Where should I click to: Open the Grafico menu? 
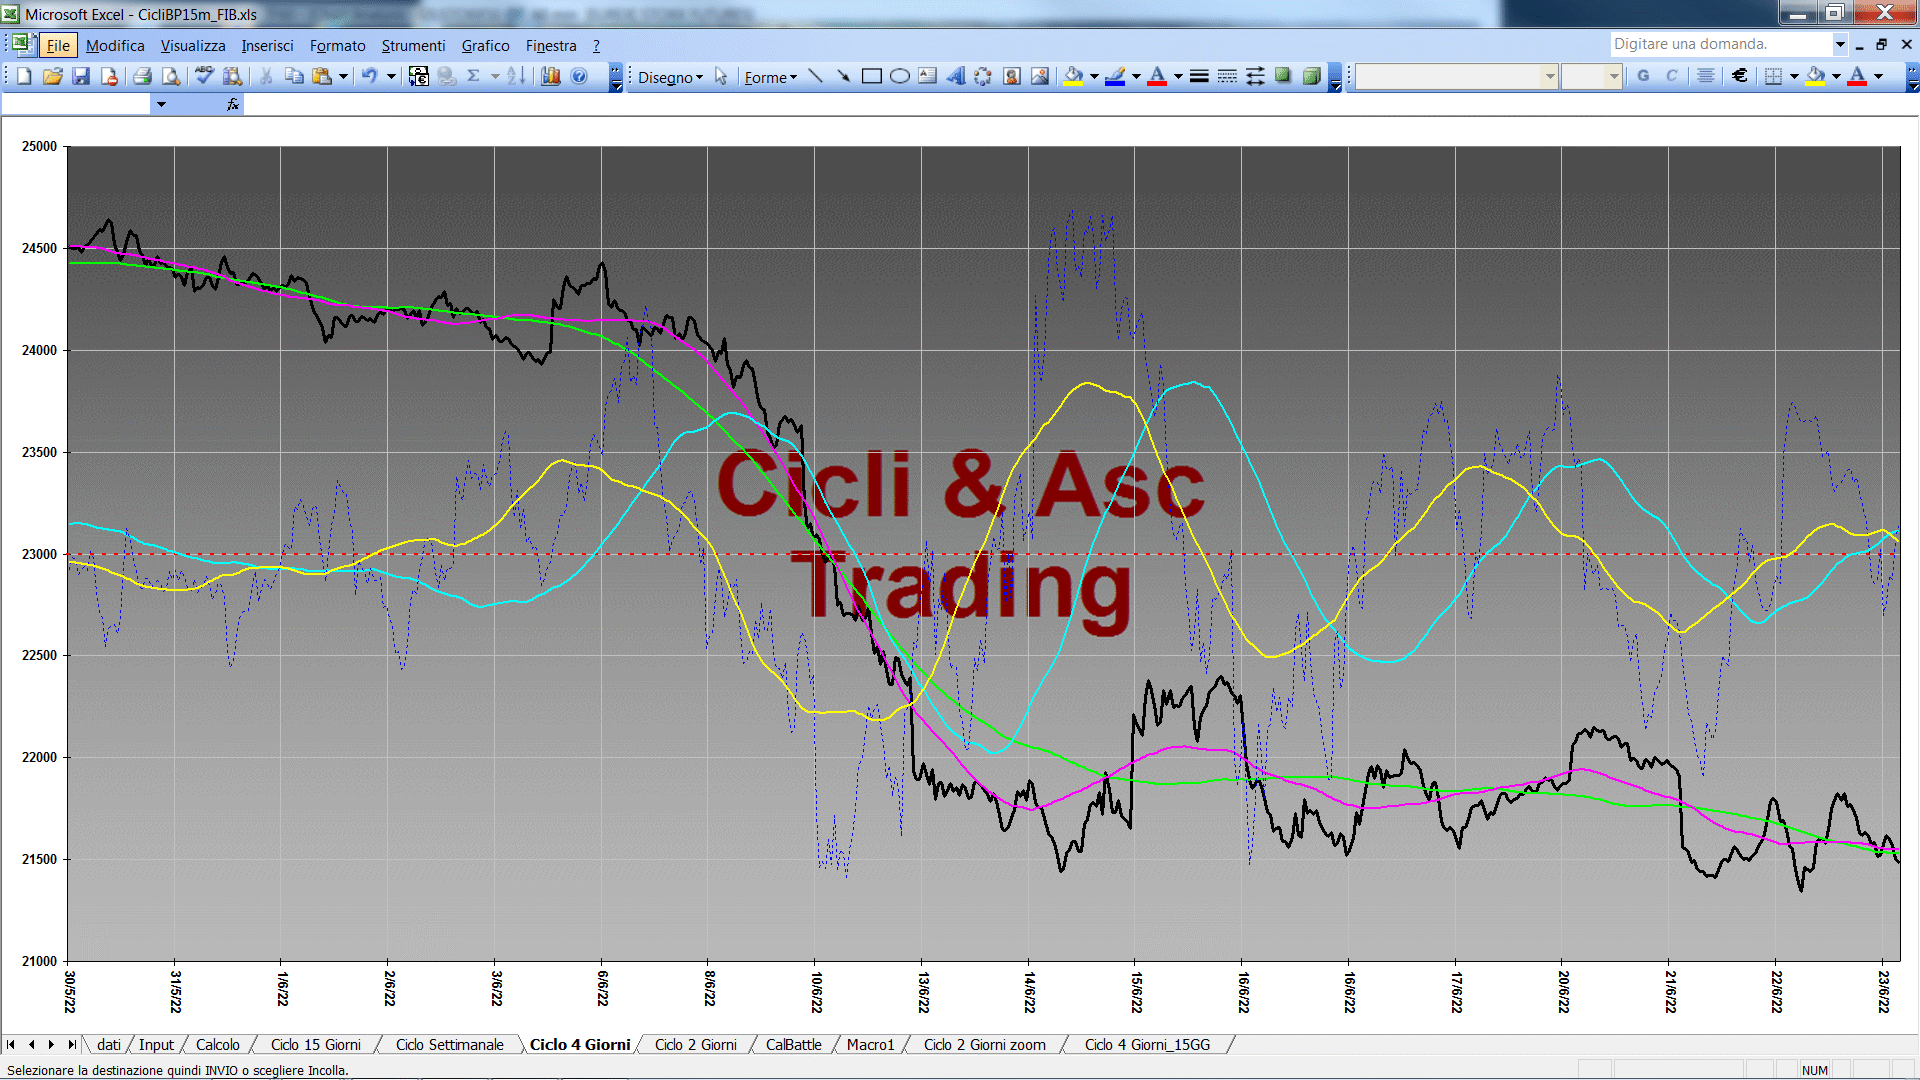pyautogui.click(x=485, y=45)
